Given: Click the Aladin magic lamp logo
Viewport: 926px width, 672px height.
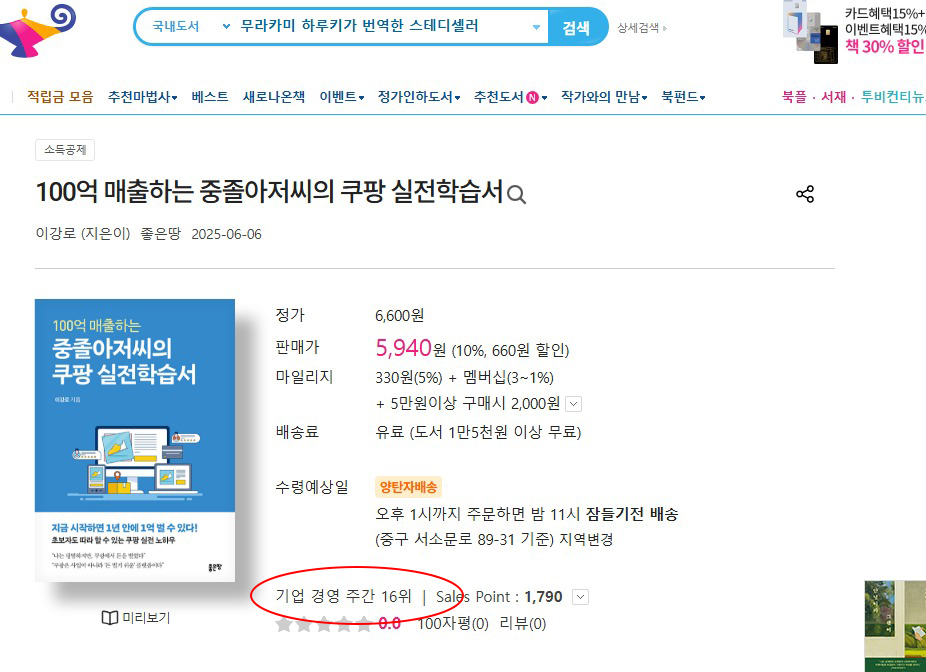Looking at the screenshot, I should (37, 30).
